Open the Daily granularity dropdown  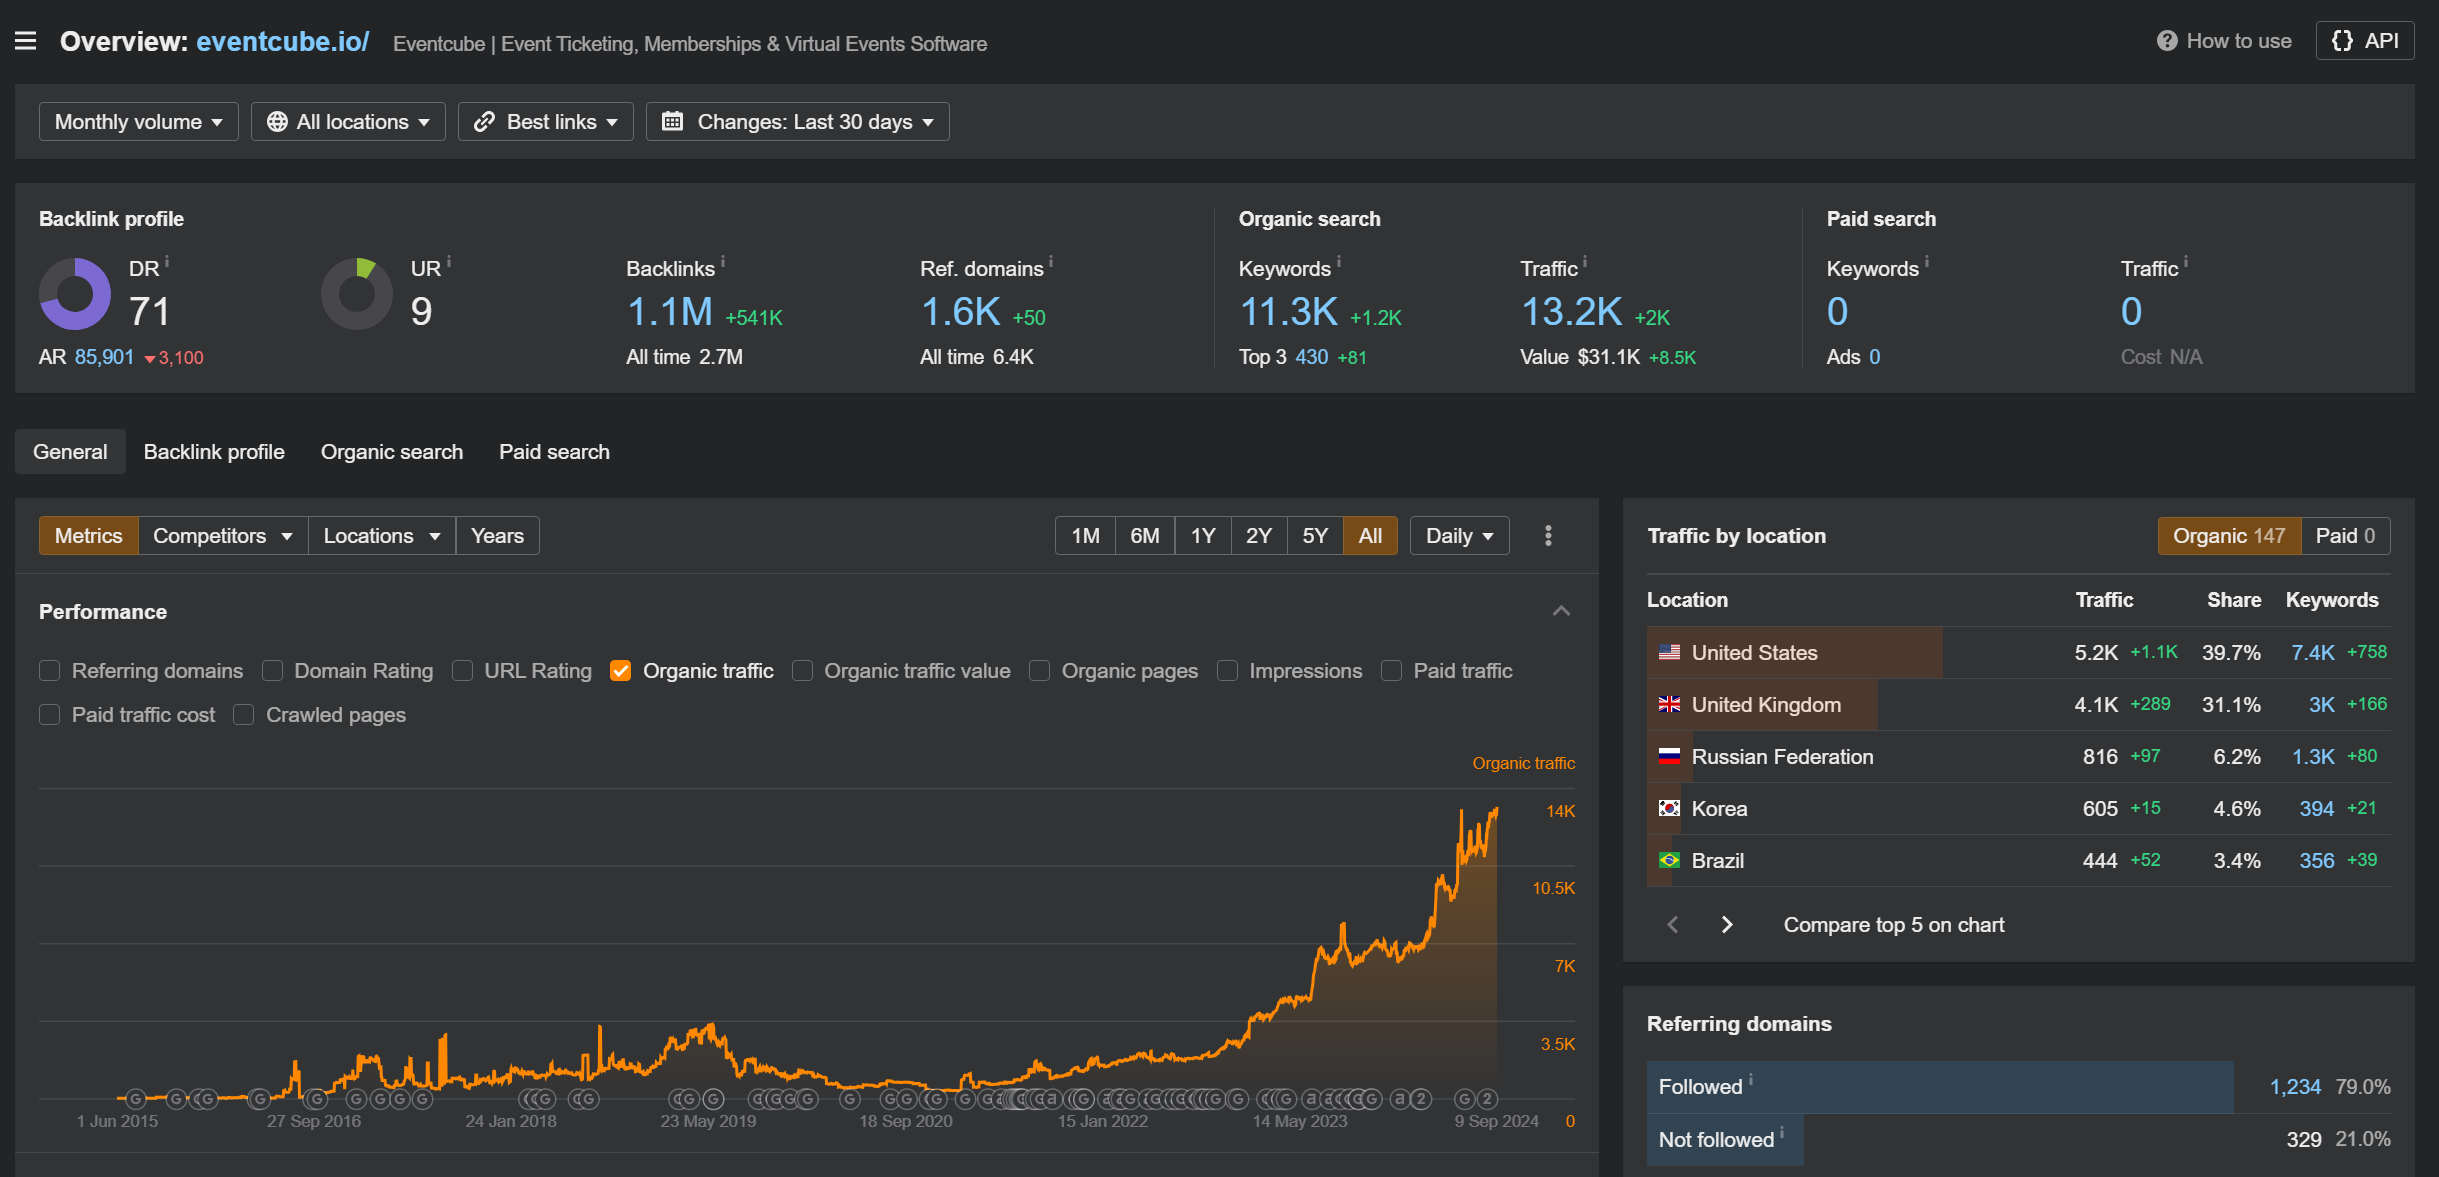(1459, 536)
